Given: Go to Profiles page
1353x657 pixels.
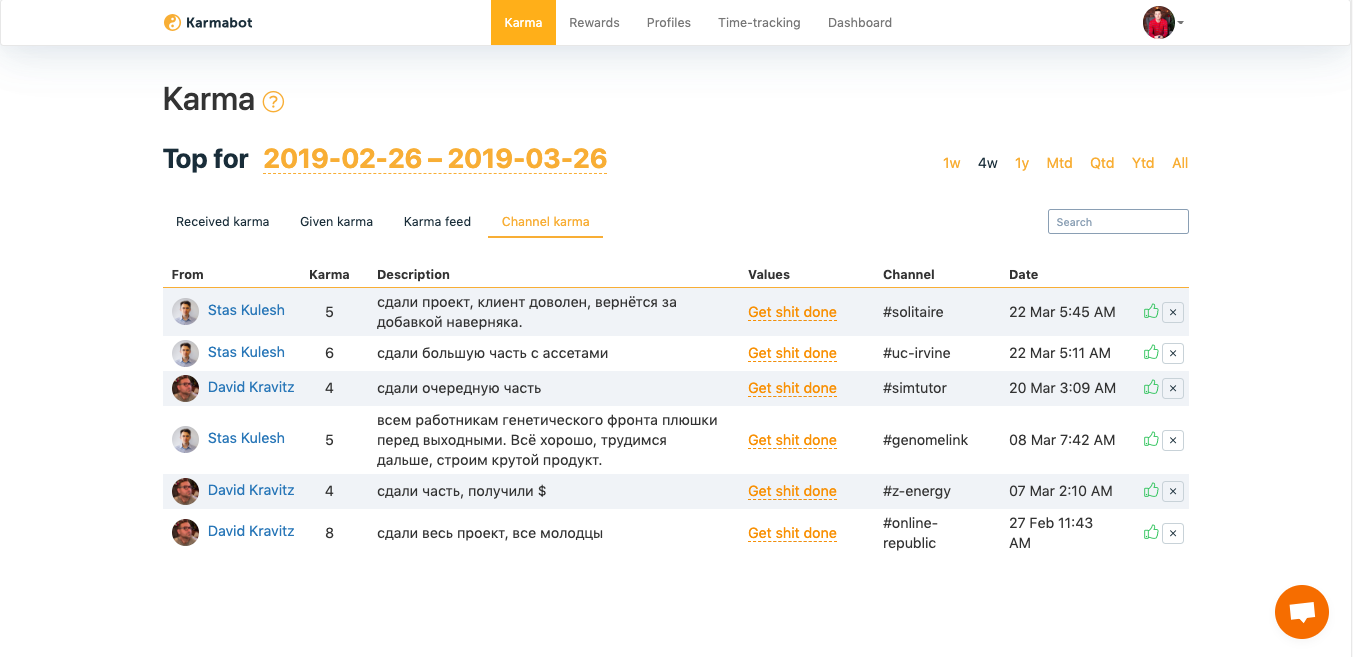Looking at the screenshot, I should (x=668, y=22).
